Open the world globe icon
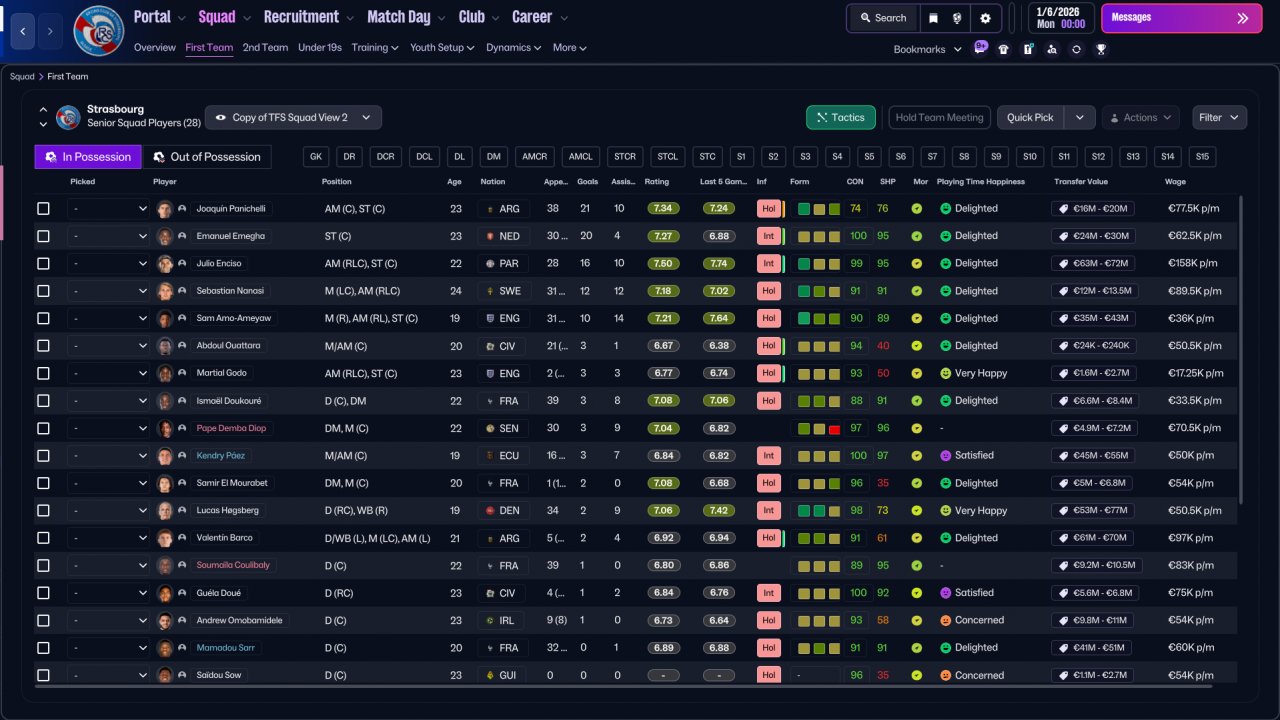 (959, 18)
